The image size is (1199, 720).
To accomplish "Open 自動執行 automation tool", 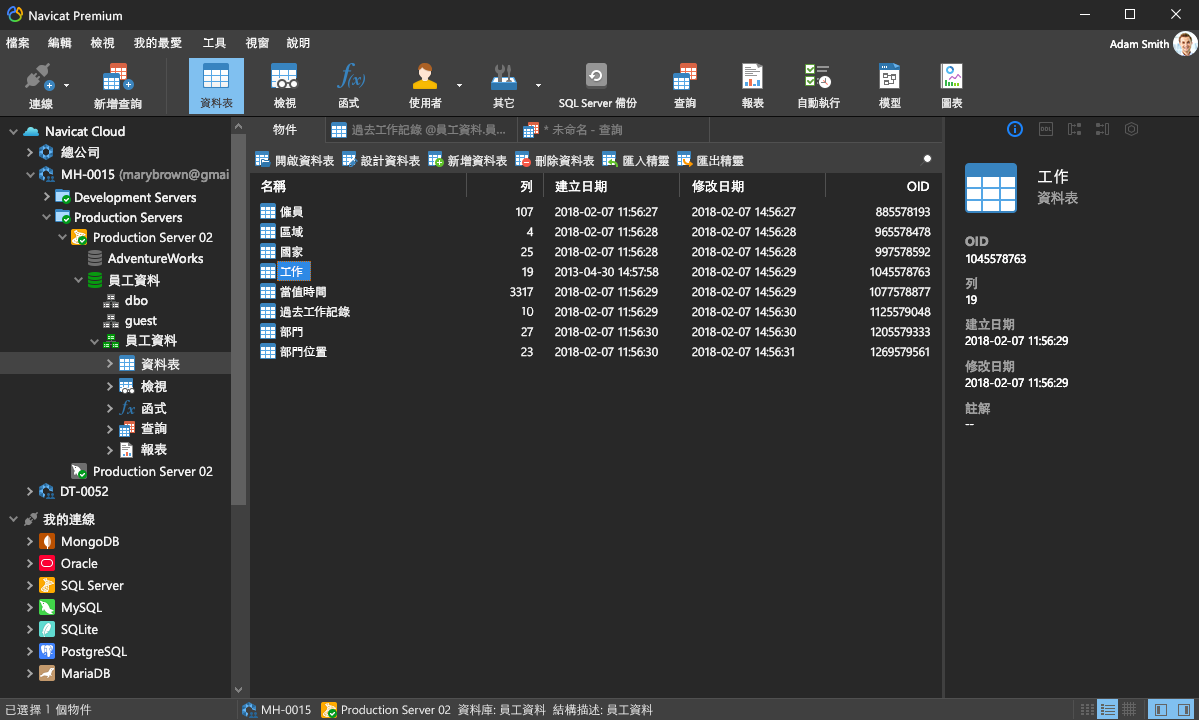I will 818,86.
